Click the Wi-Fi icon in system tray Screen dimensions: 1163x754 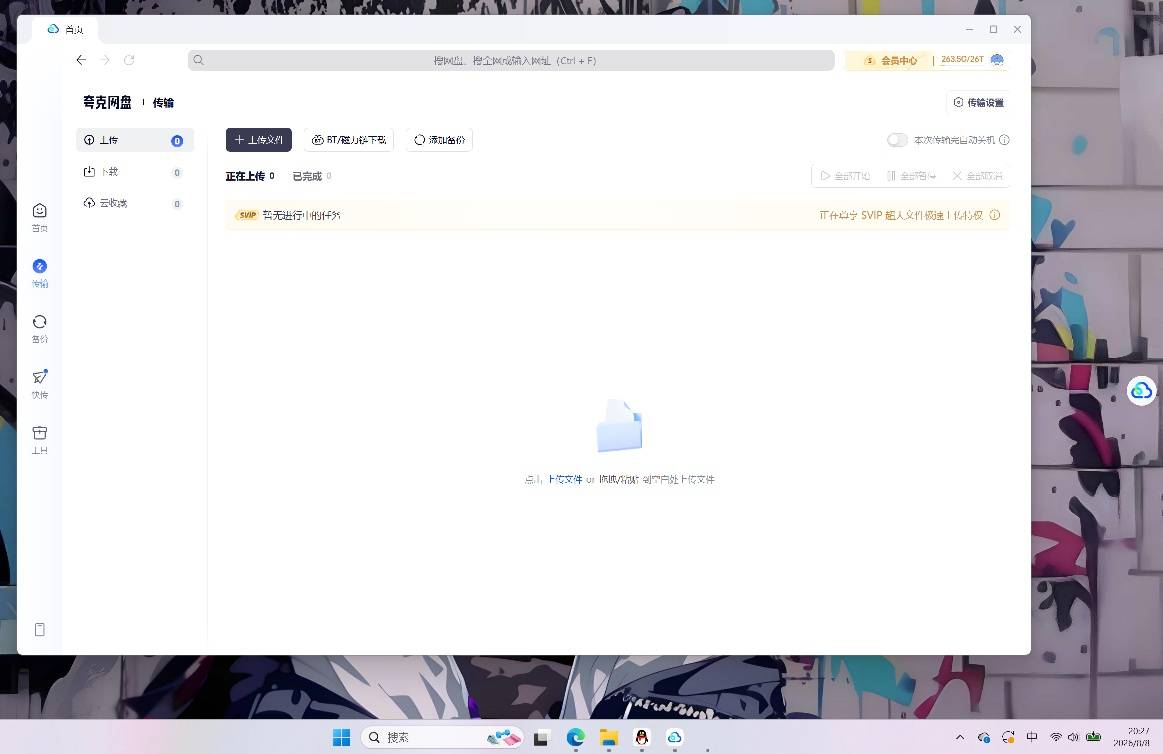pyautogui.click(x=1056, y=737)
